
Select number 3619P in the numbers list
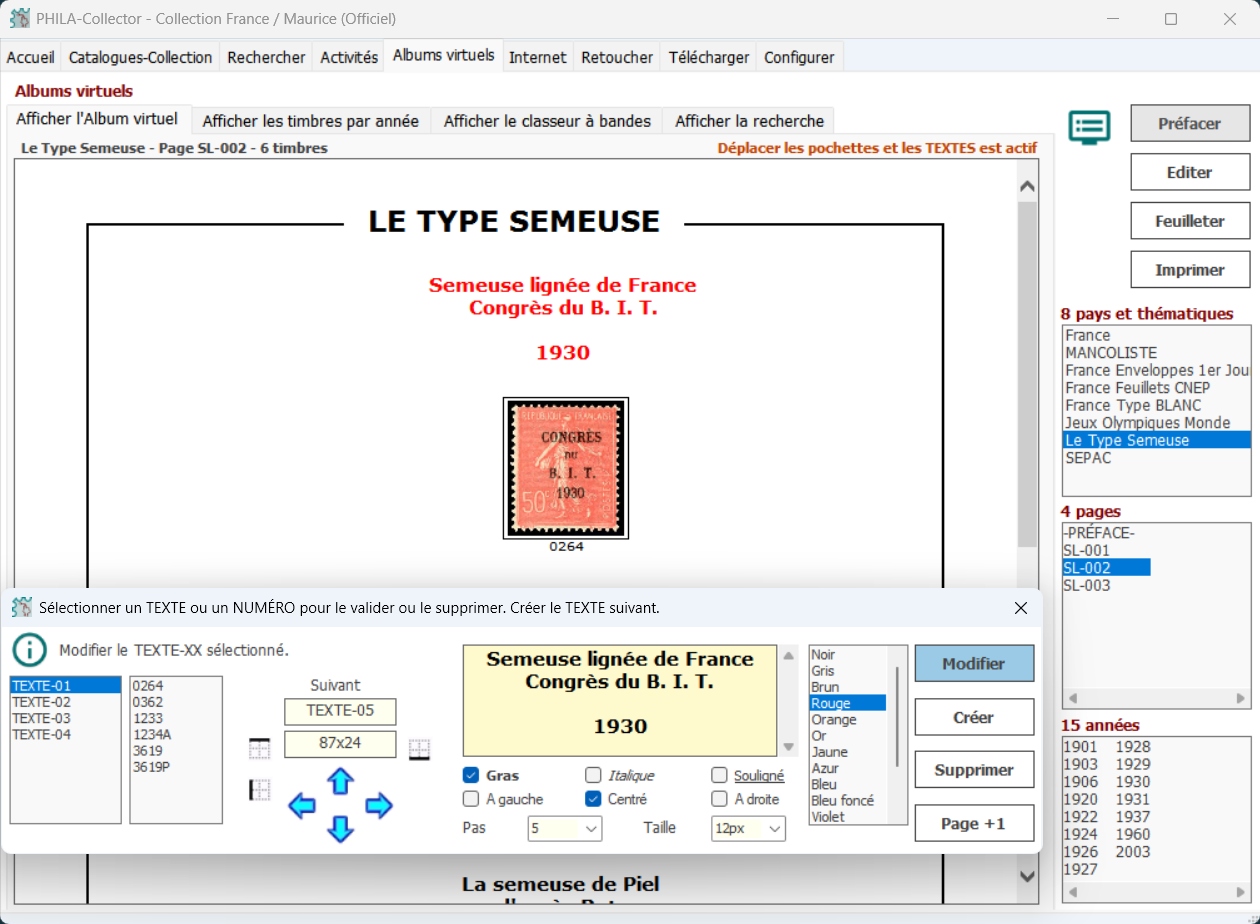point(151,766)
